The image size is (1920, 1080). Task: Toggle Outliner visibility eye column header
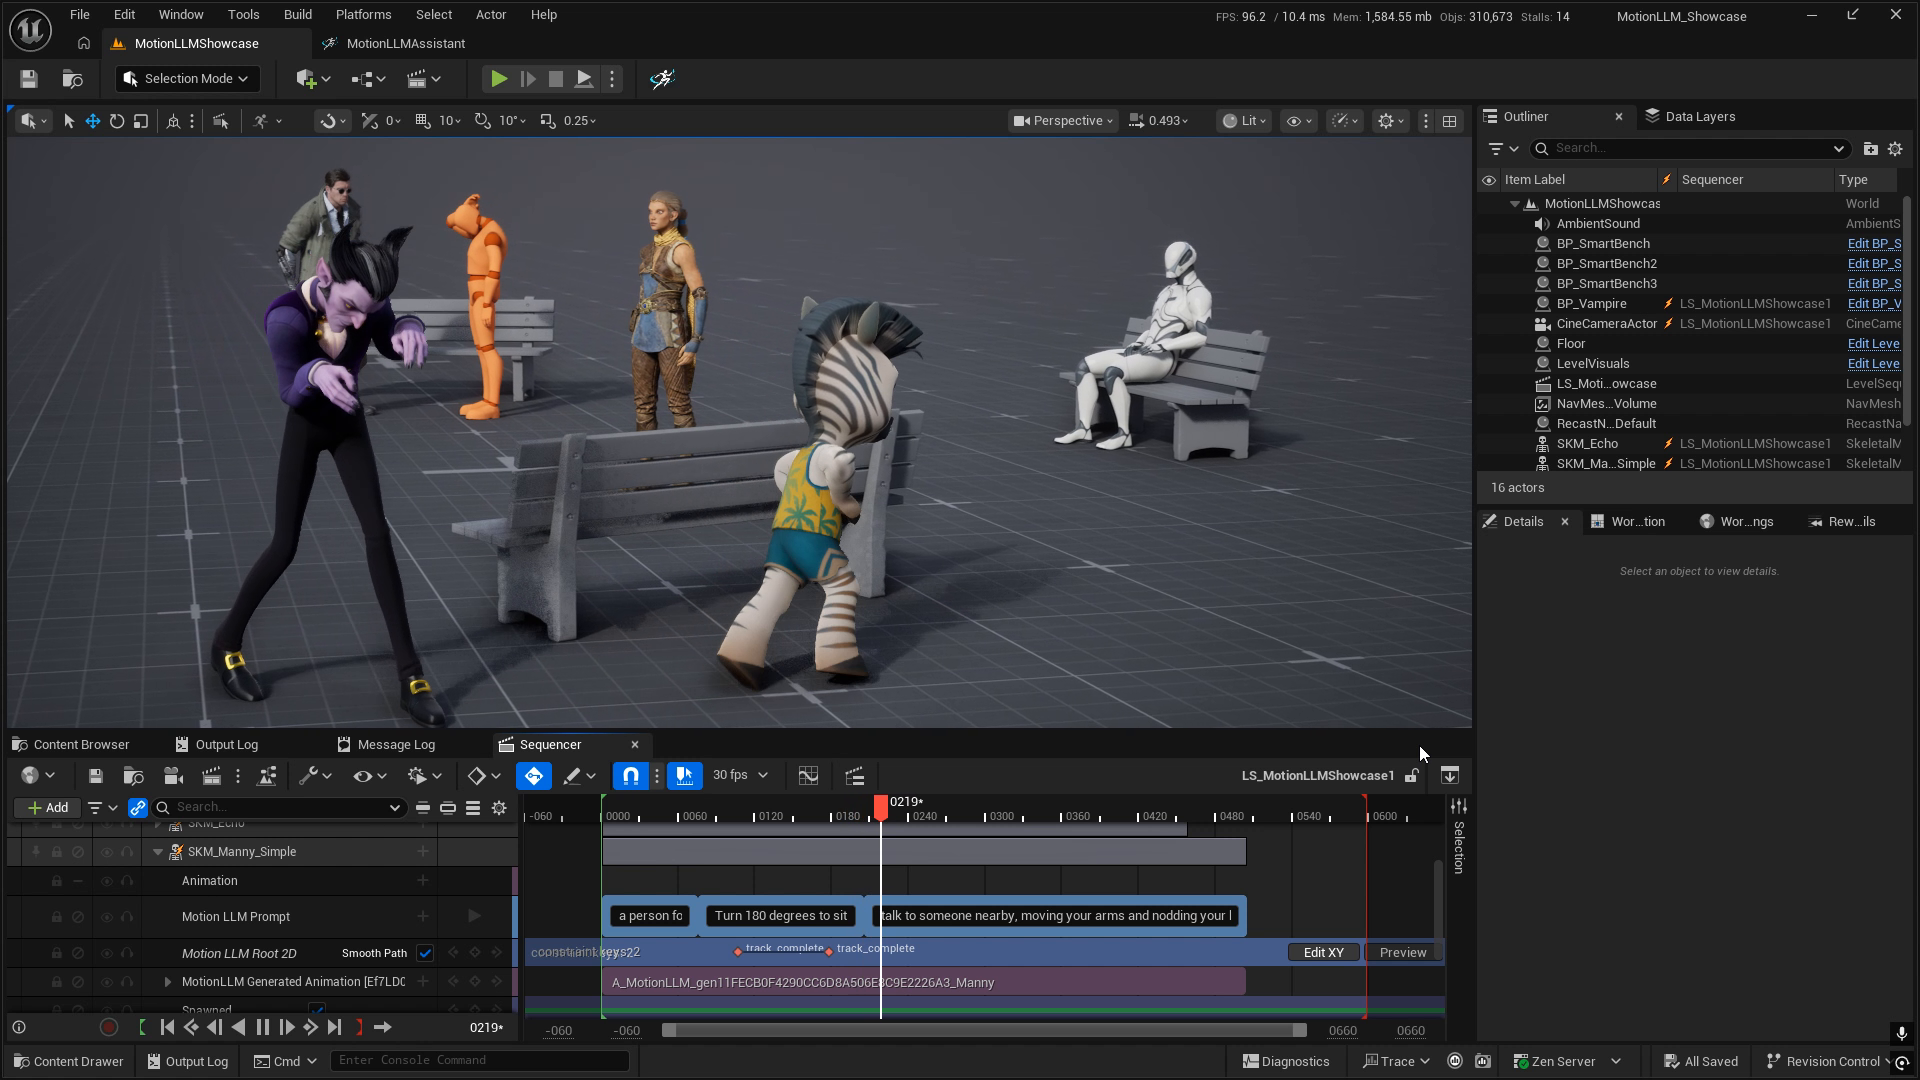[x=1489, y=180]
